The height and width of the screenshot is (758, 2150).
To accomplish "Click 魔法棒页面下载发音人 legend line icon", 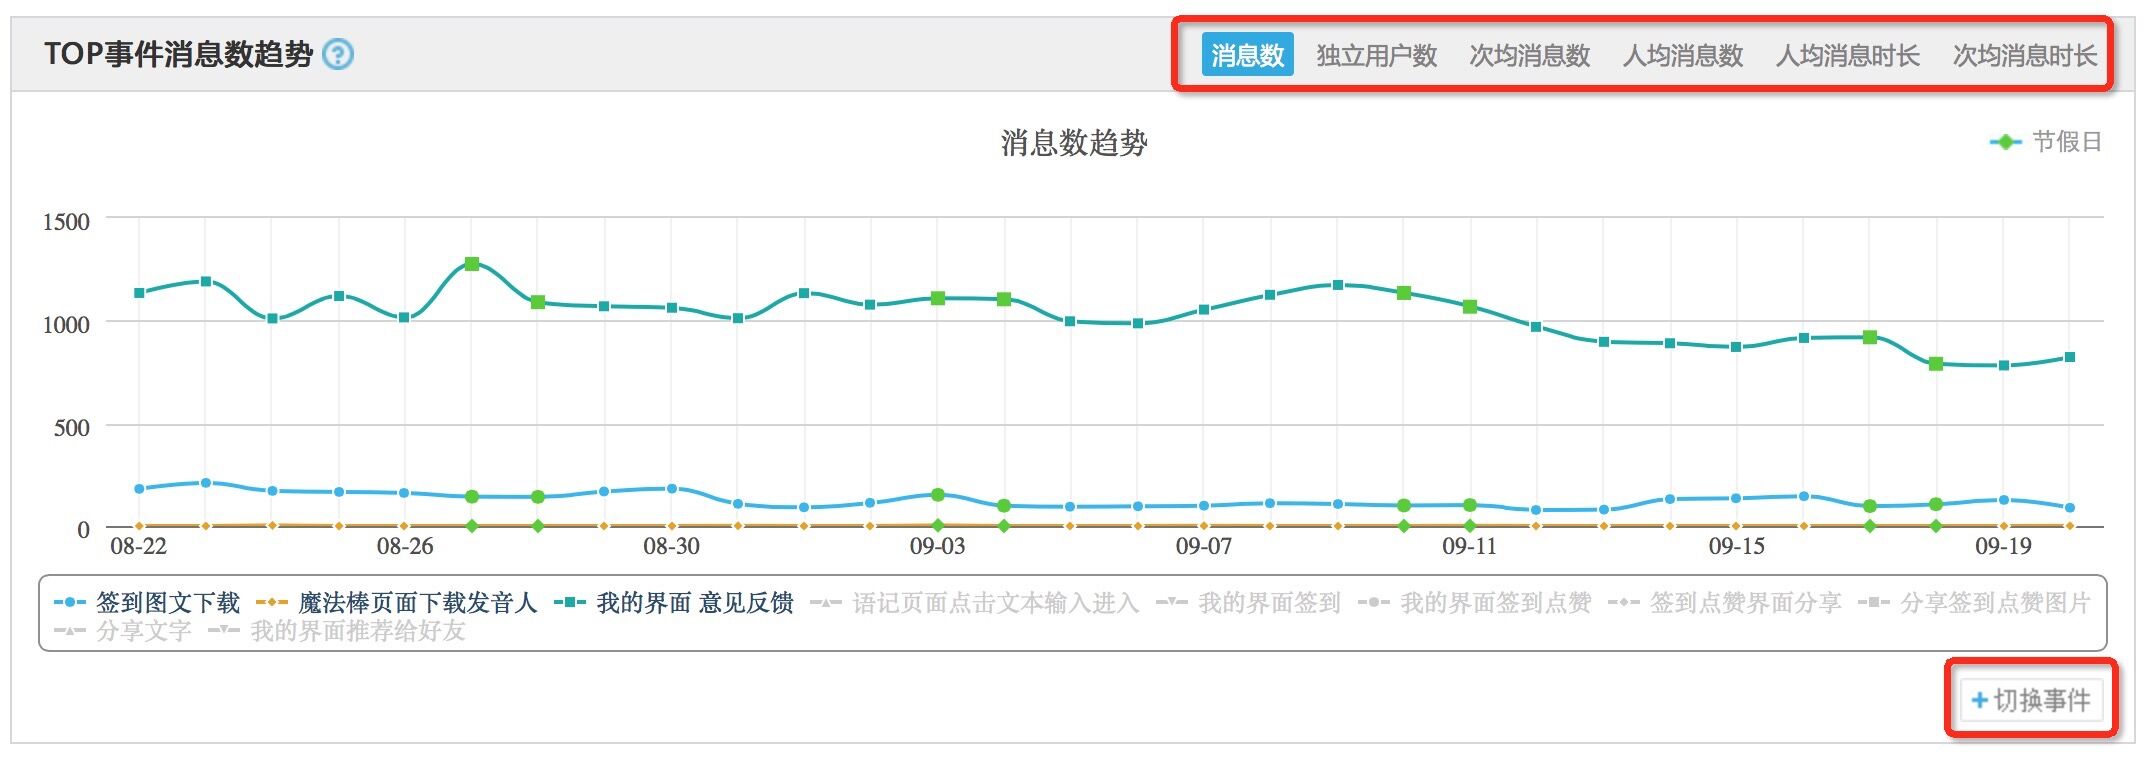I will [272, 603].
